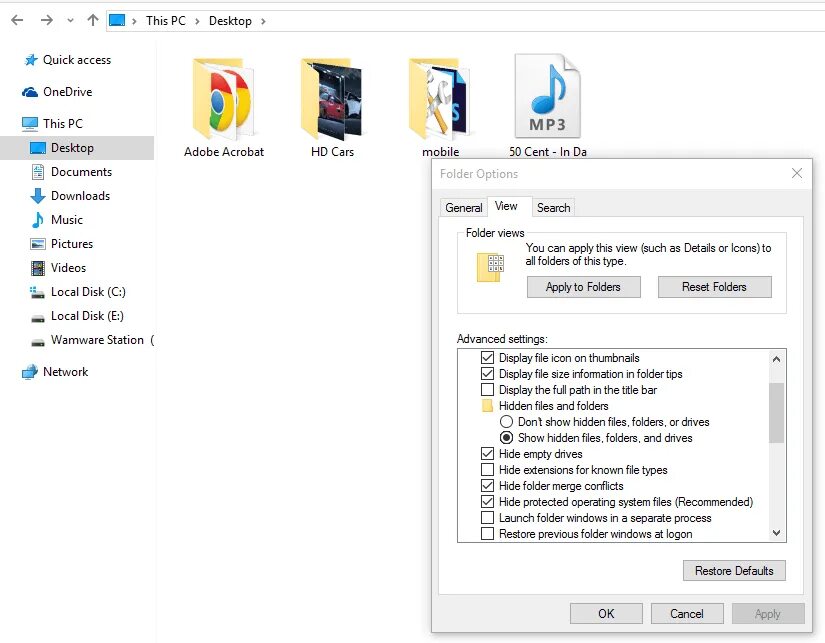
Task: Enable Launch folder windows in separate process
Action: [x=487, y=518]
